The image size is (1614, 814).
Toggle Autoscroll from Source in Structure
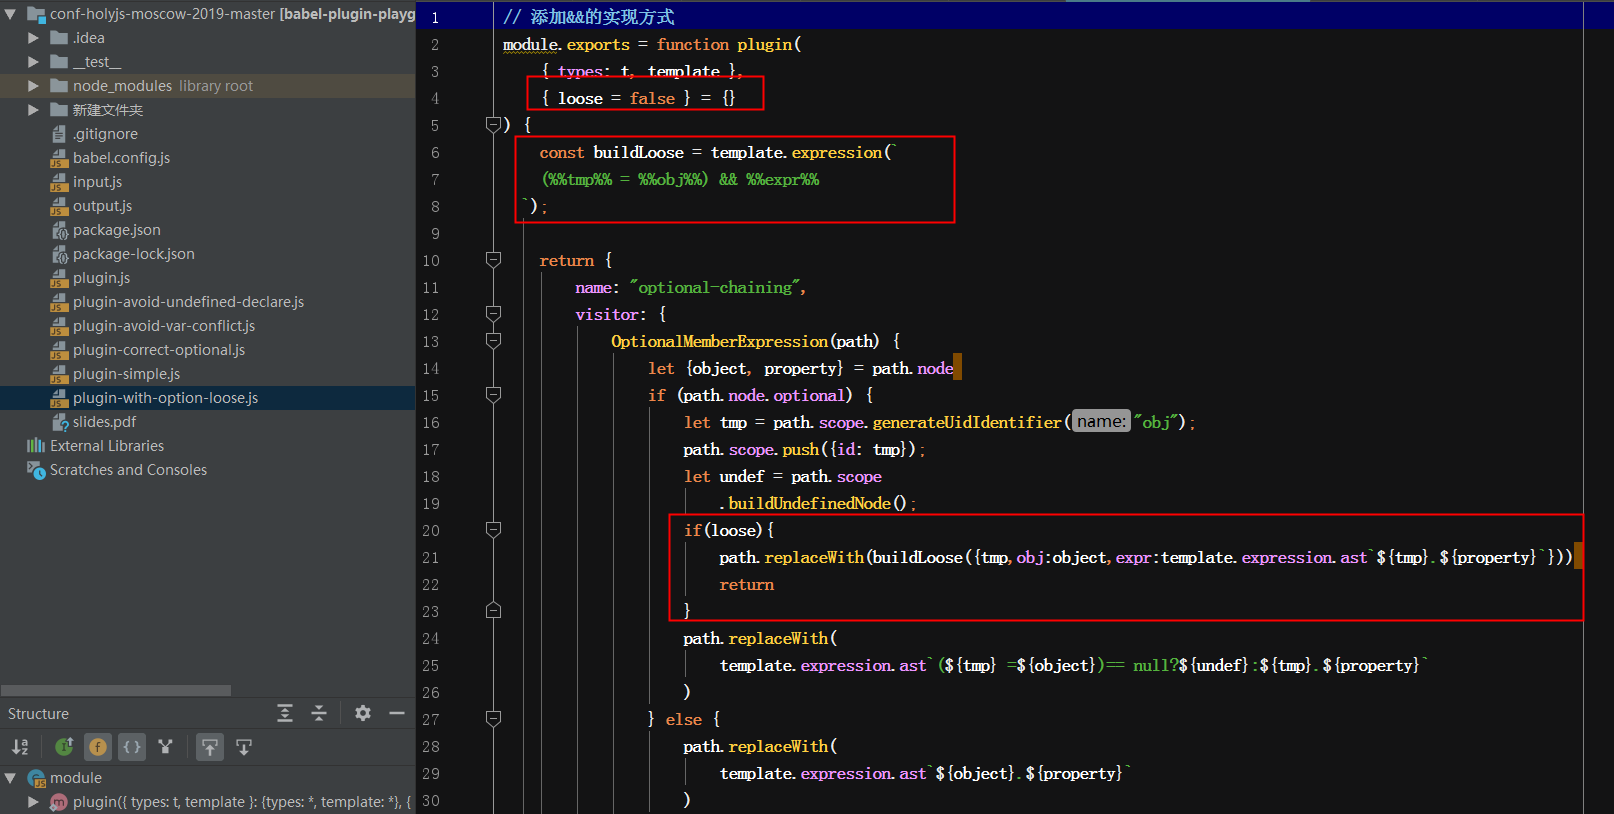[x=244, y=747]
